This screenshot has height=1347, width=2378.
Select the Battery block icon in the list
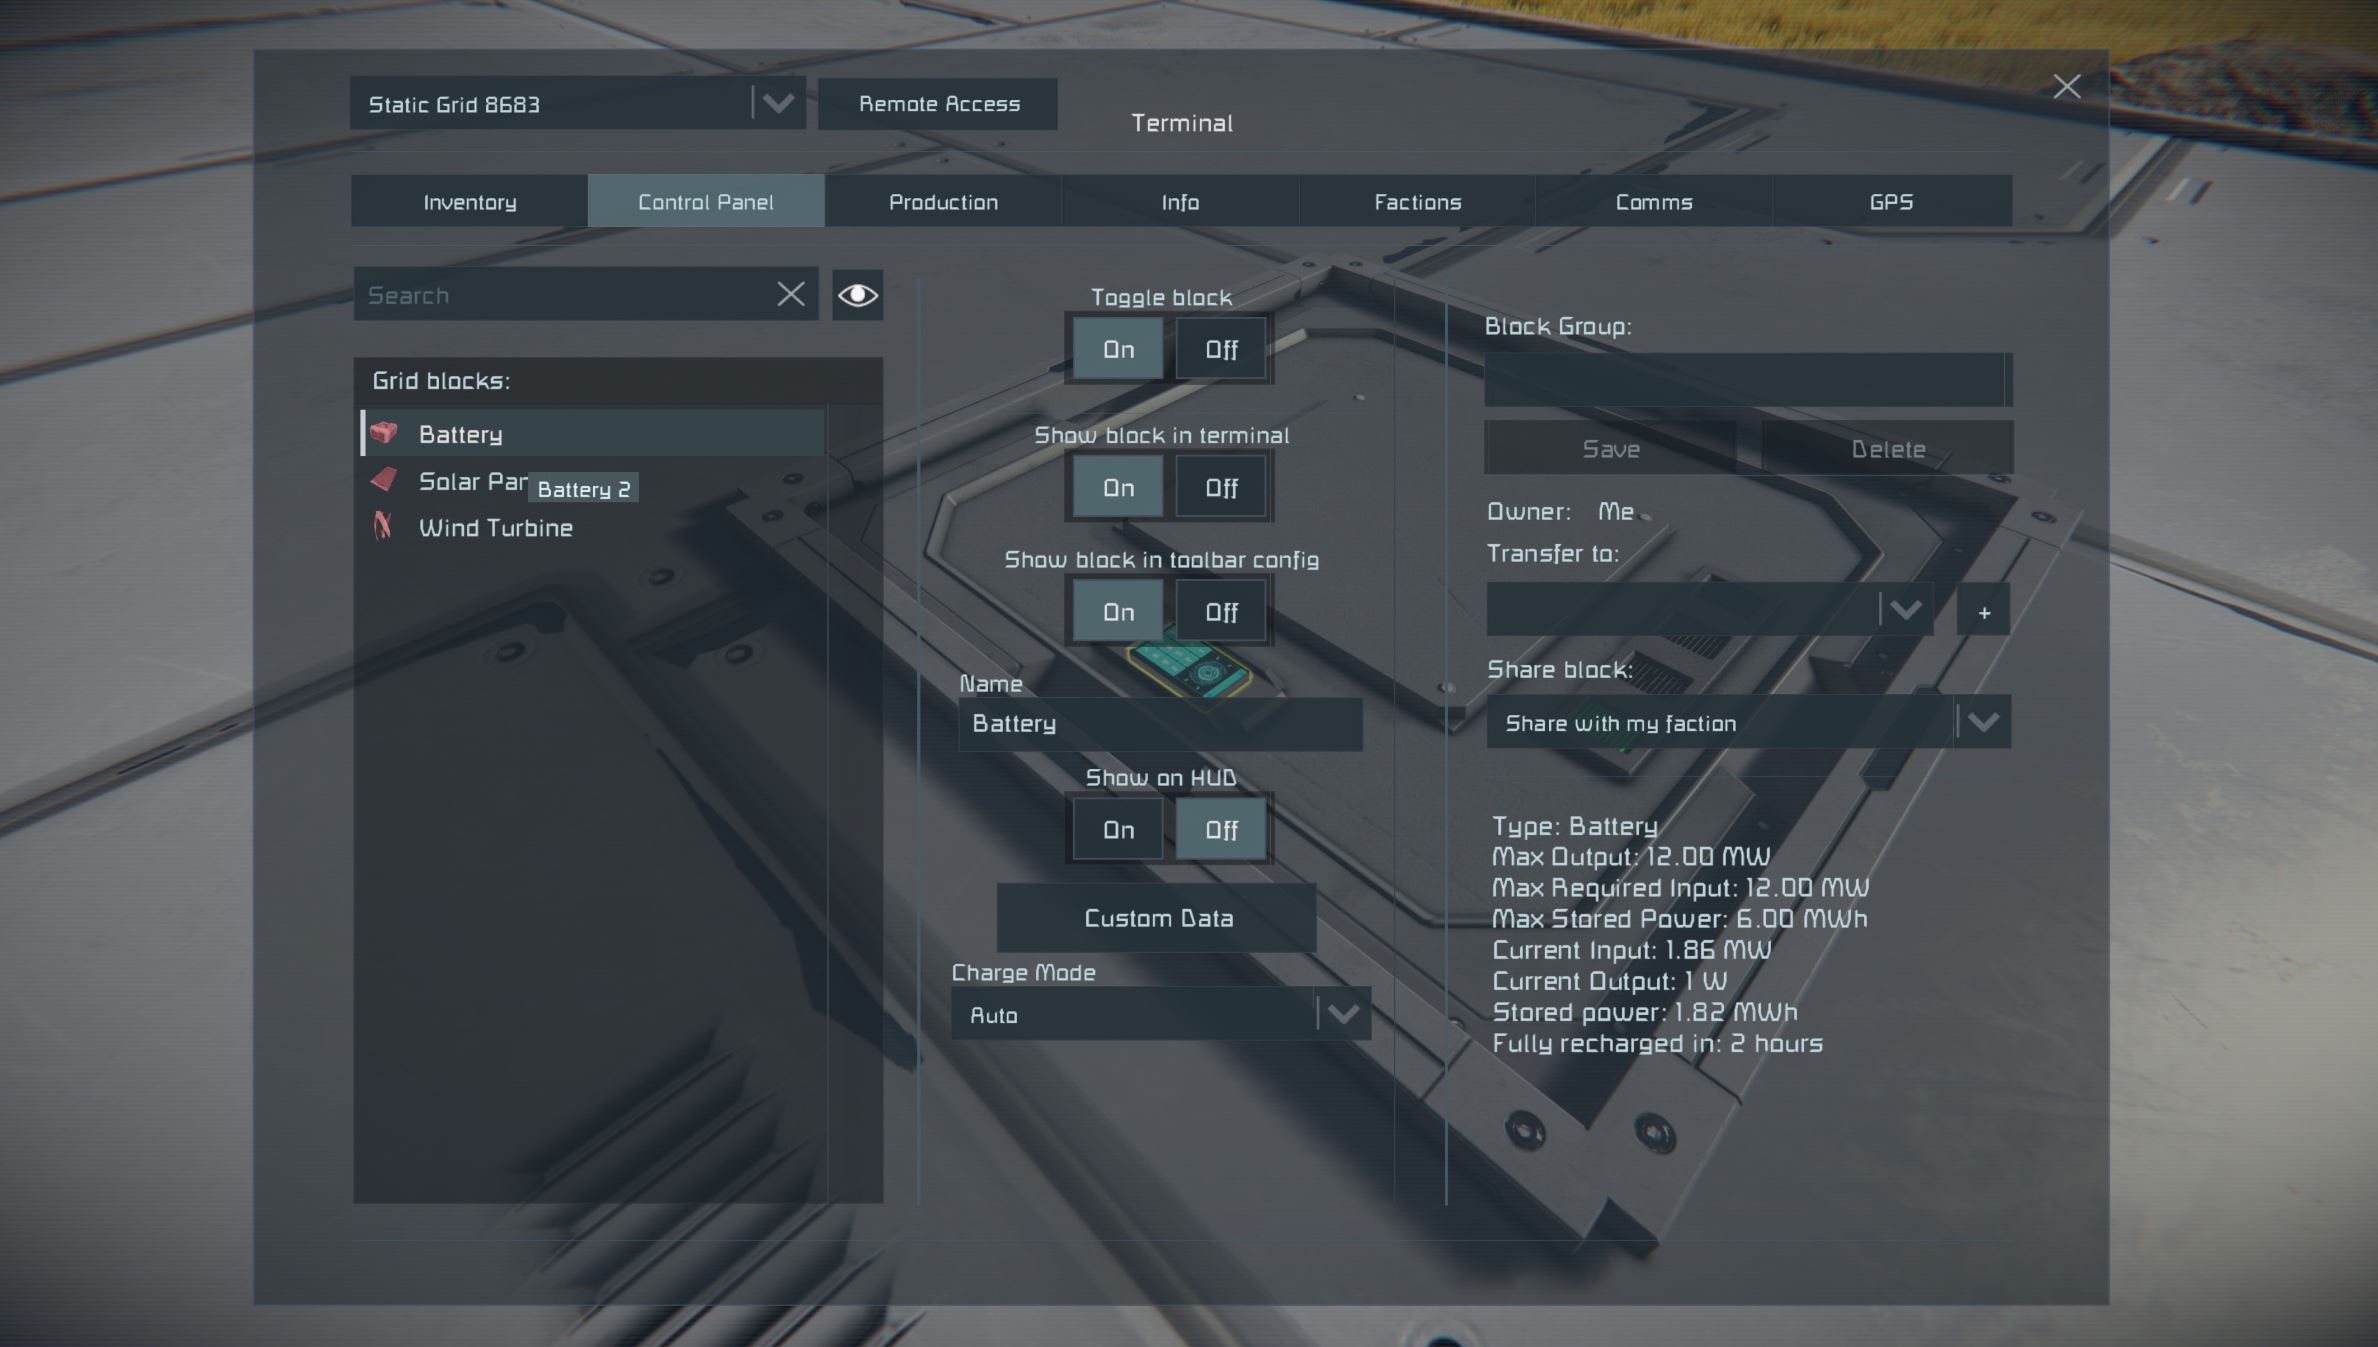click(x=384, y=433)
